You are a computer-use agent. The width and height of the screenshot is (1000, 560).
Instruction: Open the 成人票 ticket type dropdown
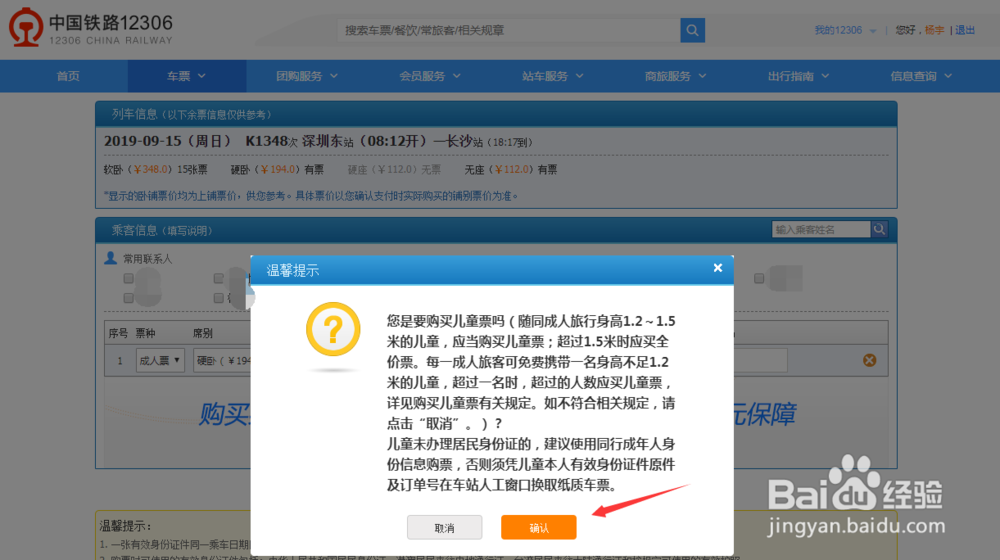coord(160,360)
